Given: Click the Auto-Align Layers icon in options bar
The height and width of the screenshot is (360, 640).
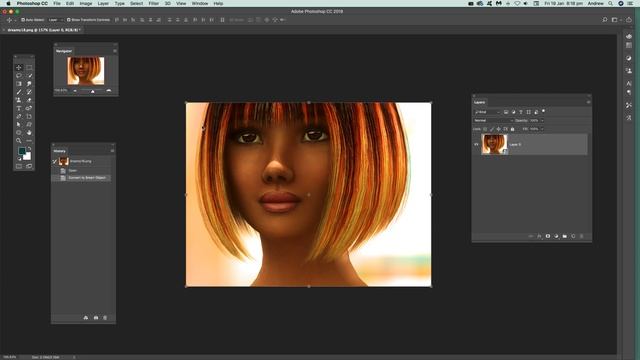Looking at the screenshot, I should [x=222, y=20].
